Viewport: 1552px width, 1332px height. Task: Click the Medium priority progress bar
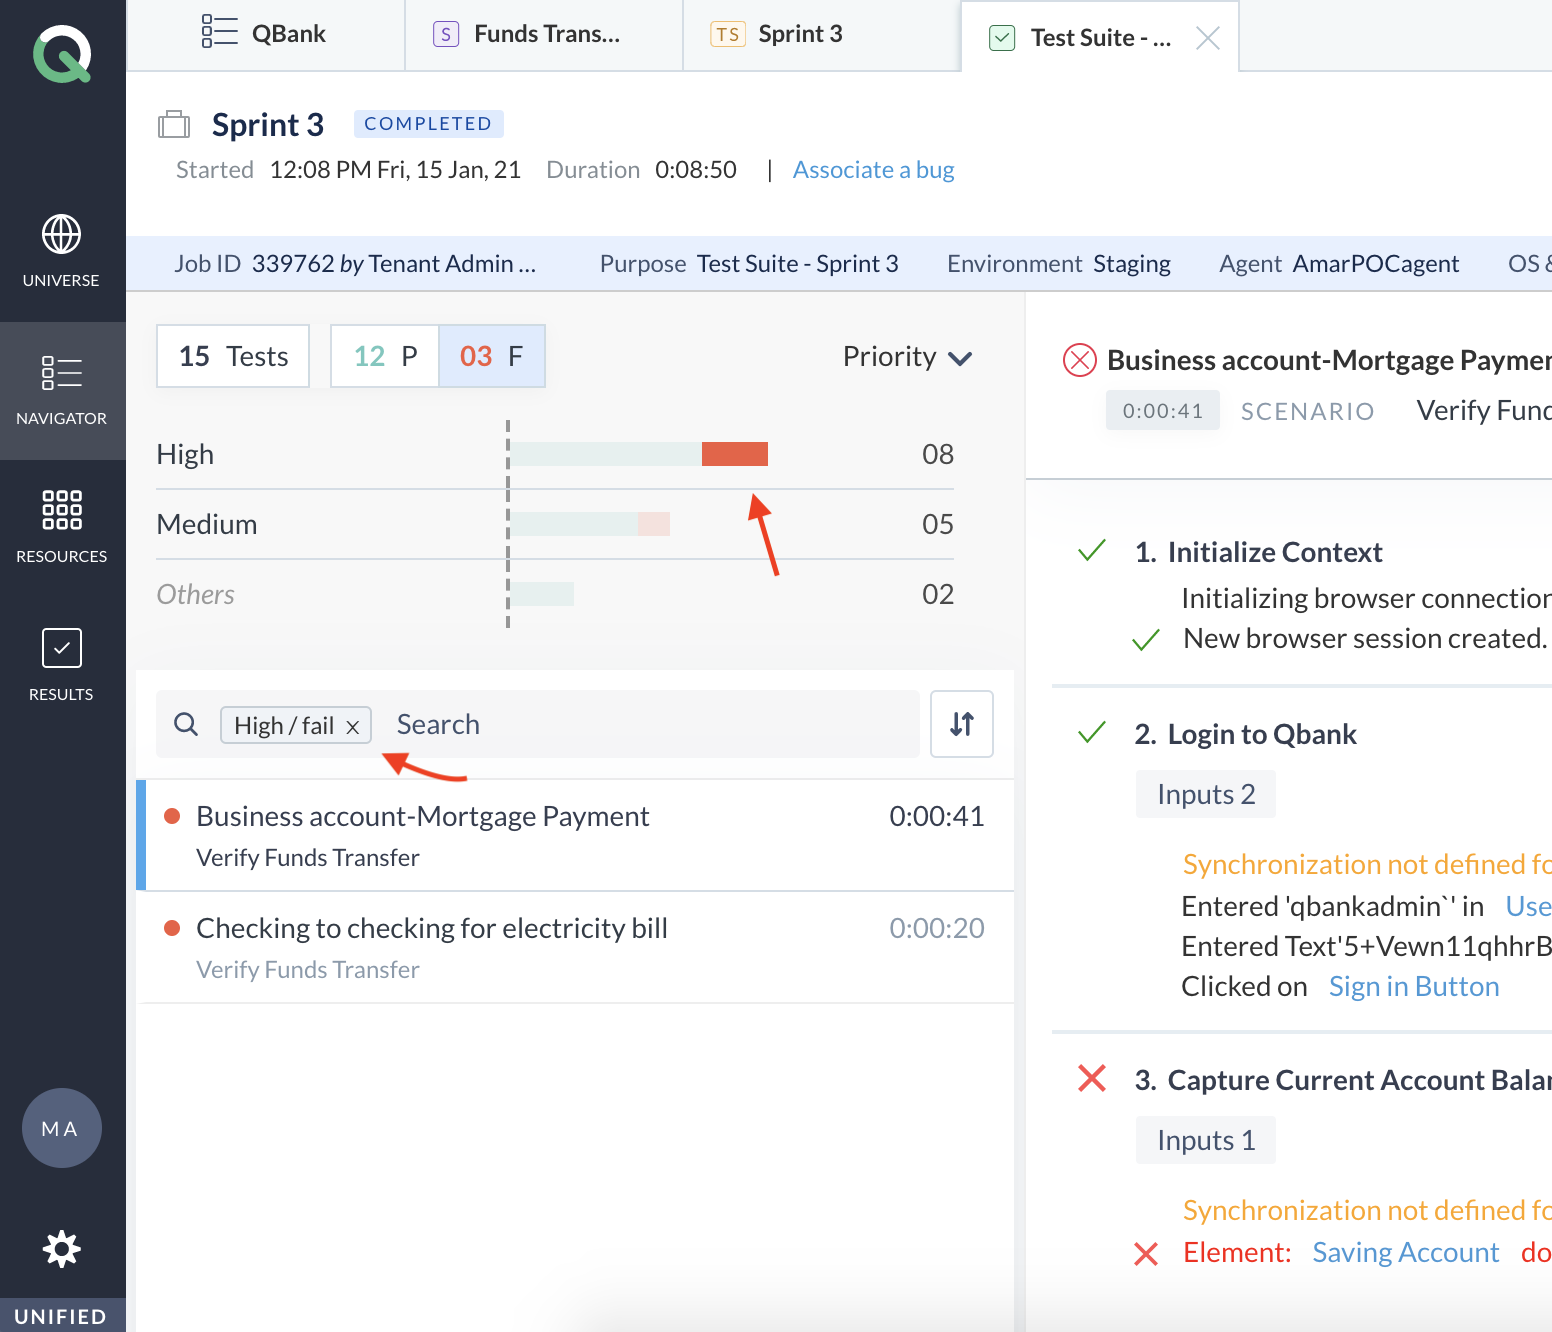[x=591, y=524]
